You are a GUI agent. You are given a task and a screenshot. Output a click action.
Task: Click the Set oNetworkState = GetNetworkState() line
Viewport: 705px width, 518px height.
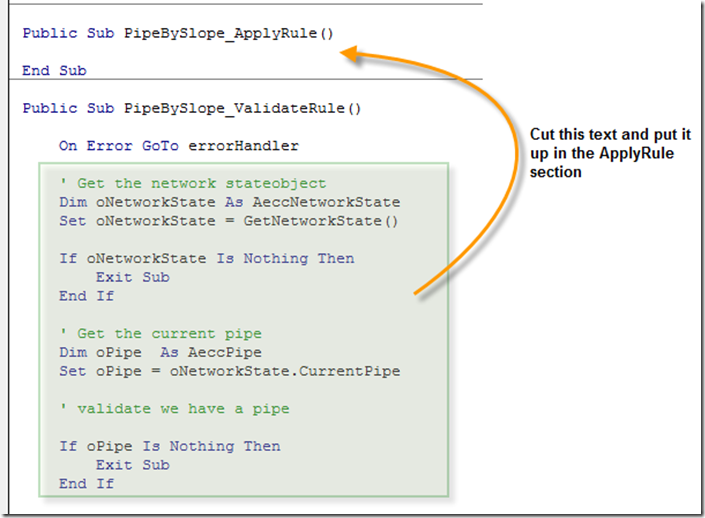(x=228, y=221)
